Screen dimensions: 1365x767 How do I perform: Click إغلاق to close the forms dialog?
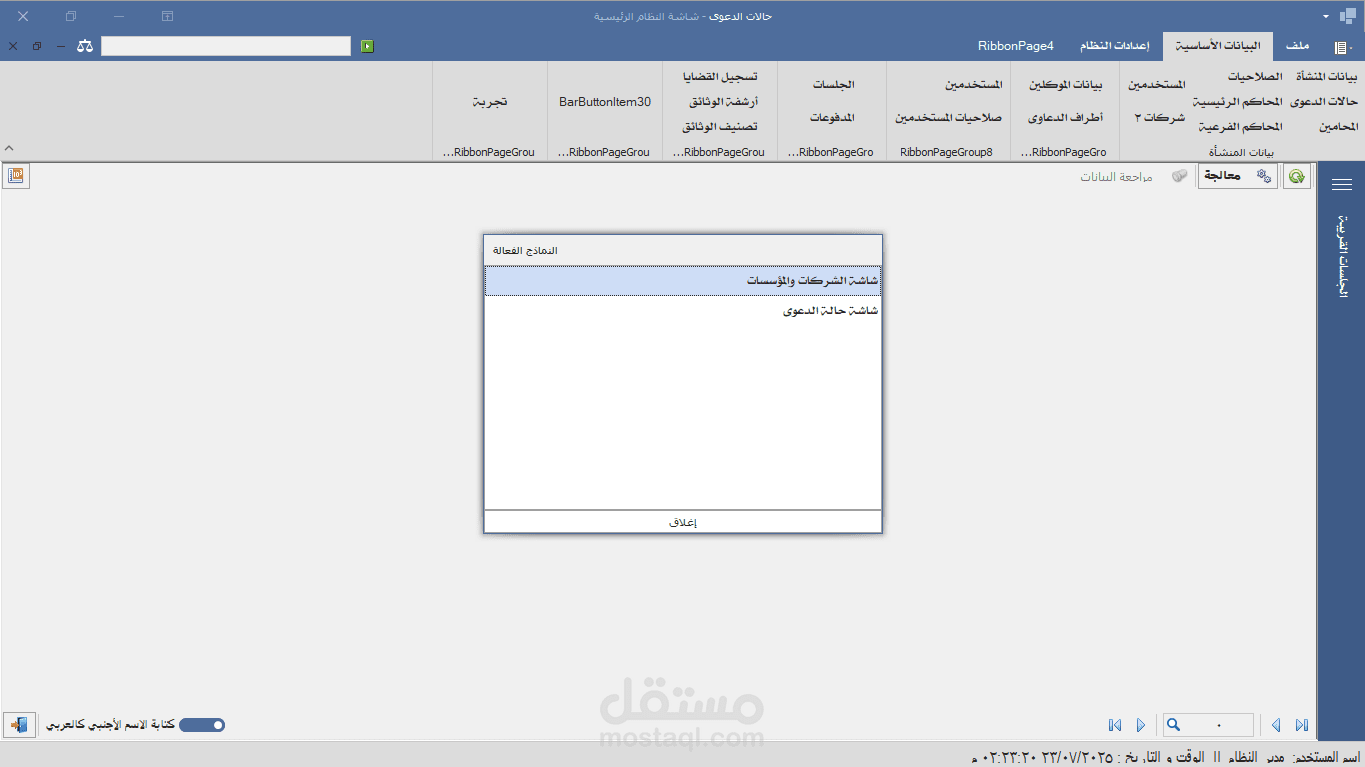[683, 522]
